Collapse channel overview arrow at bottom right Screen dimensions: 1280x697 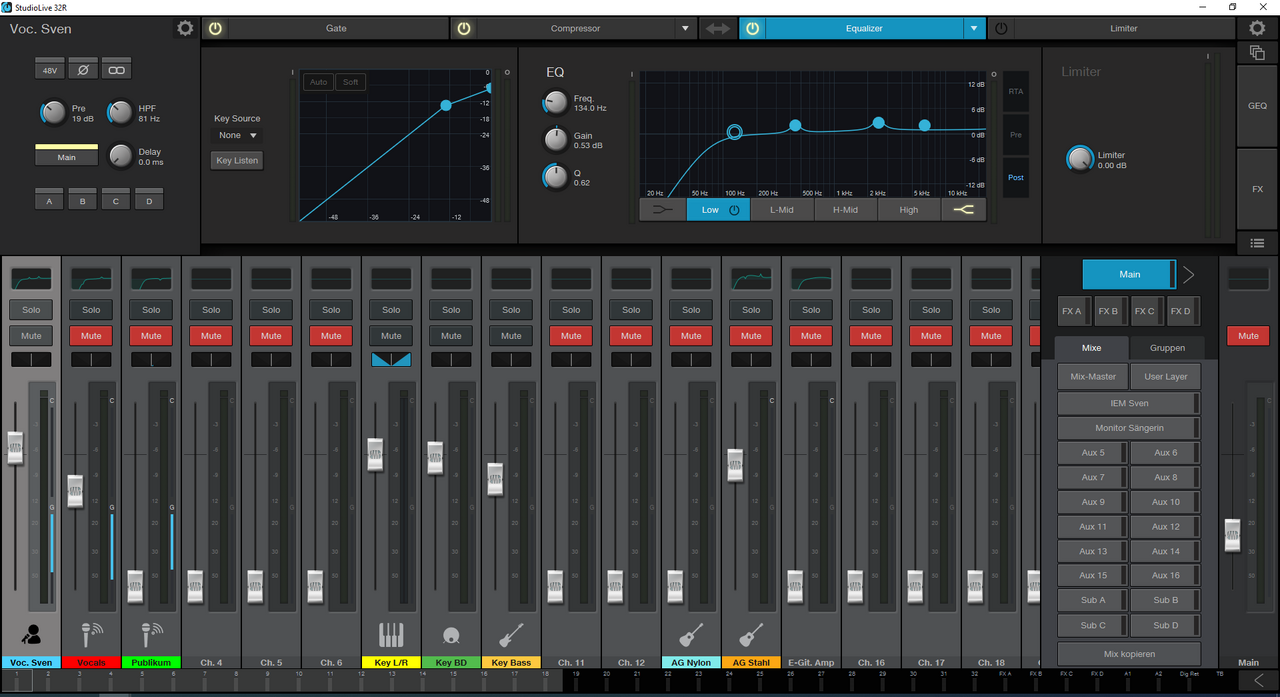click(1258, 682)
